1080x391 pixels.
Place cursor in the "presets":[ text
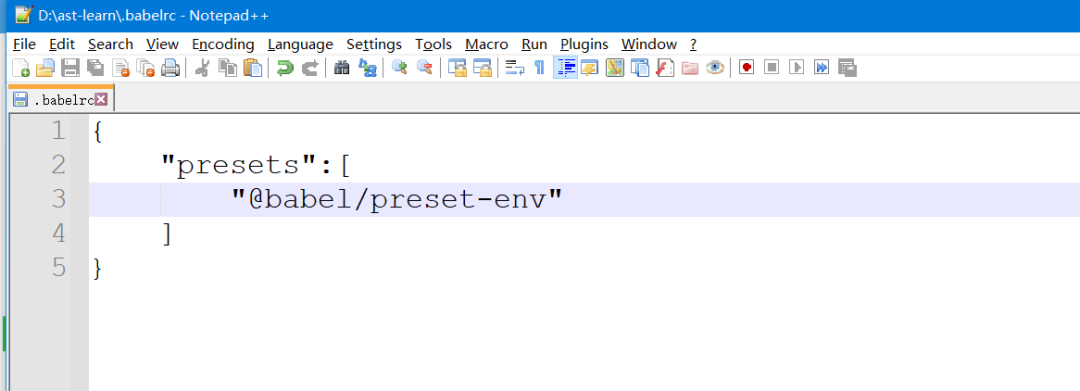pos(257,166)
